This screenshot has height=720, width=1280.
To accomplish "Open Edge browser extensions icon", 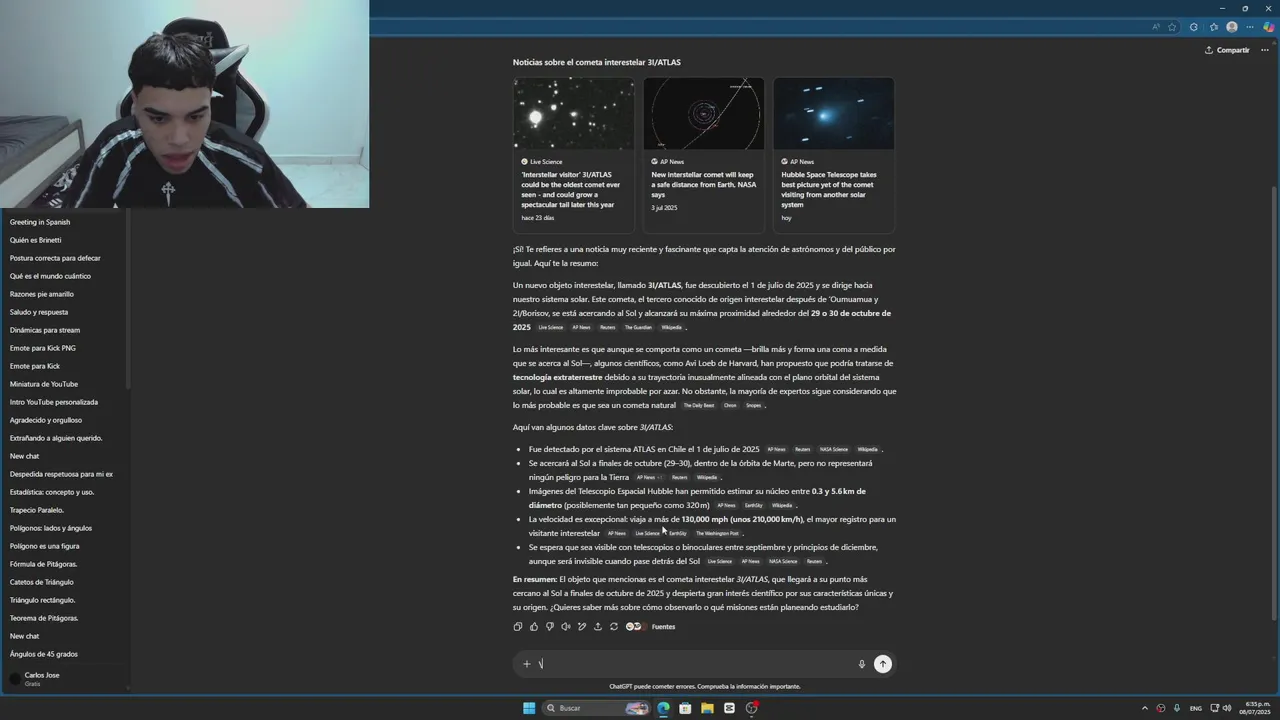I will pos(1193,27).
